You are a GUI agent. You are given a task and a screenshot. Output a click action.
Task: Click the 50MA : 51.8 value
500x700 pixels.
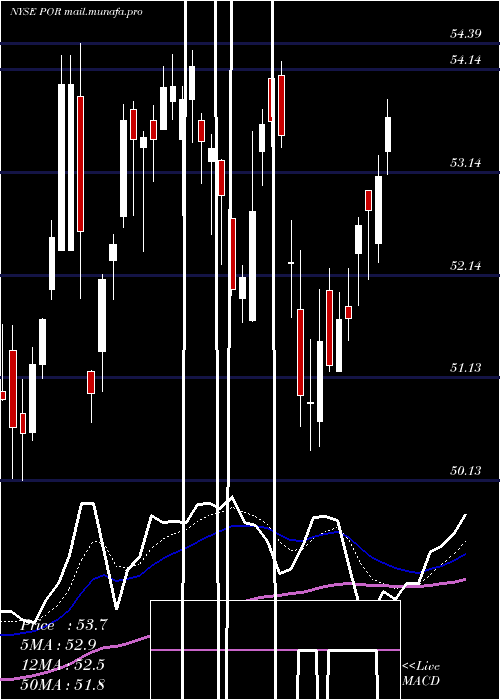pyautogui.click(x=63, y=684)
